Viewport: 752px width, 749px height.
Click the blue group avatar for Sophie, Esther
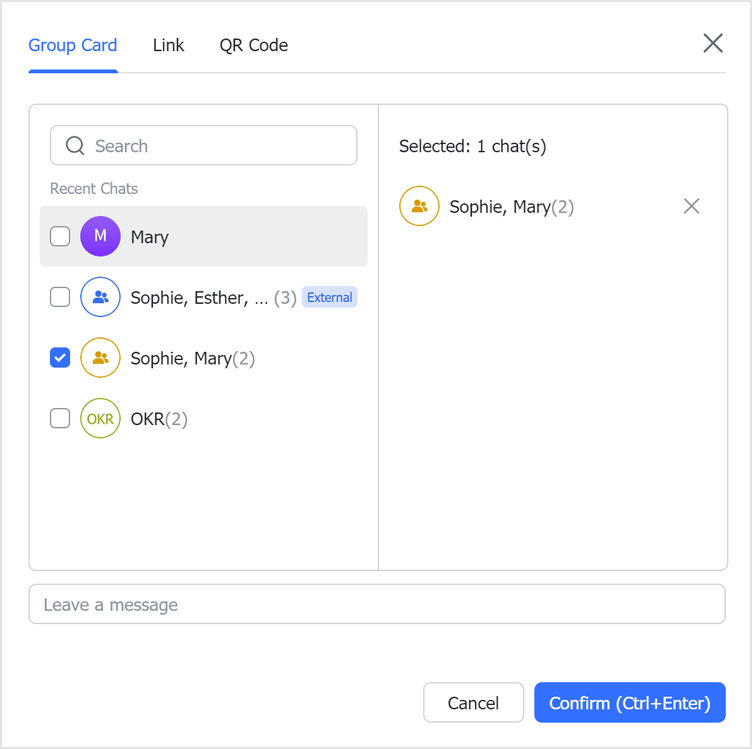pyautogui.click(x=100, y=297)
